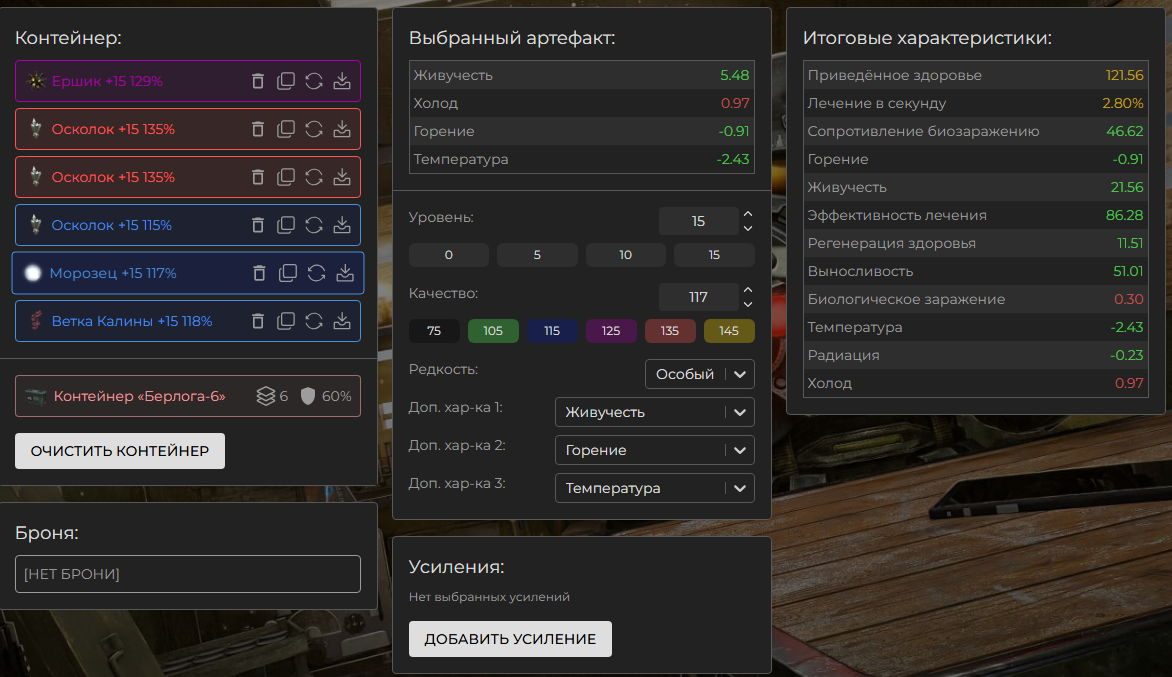Click the Ершик artifact thumbnail icon
This screenshot has height=677, width=1172.
click(x=36, y=81)
